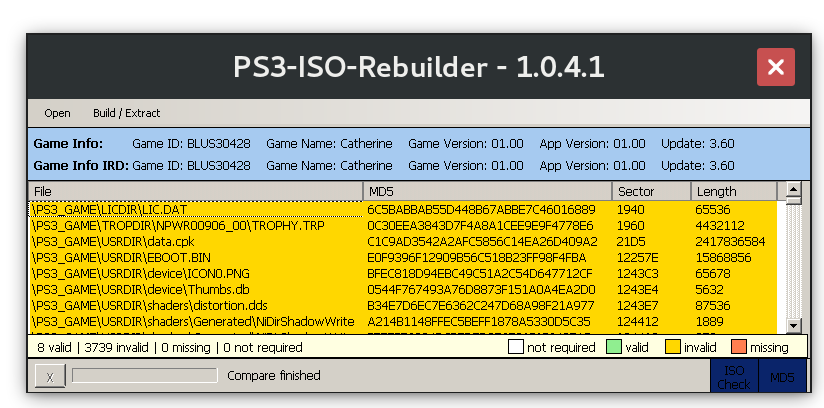Click the PS3-ISO-Rebuilder - 1.0.4.1 title

point(419,67)
